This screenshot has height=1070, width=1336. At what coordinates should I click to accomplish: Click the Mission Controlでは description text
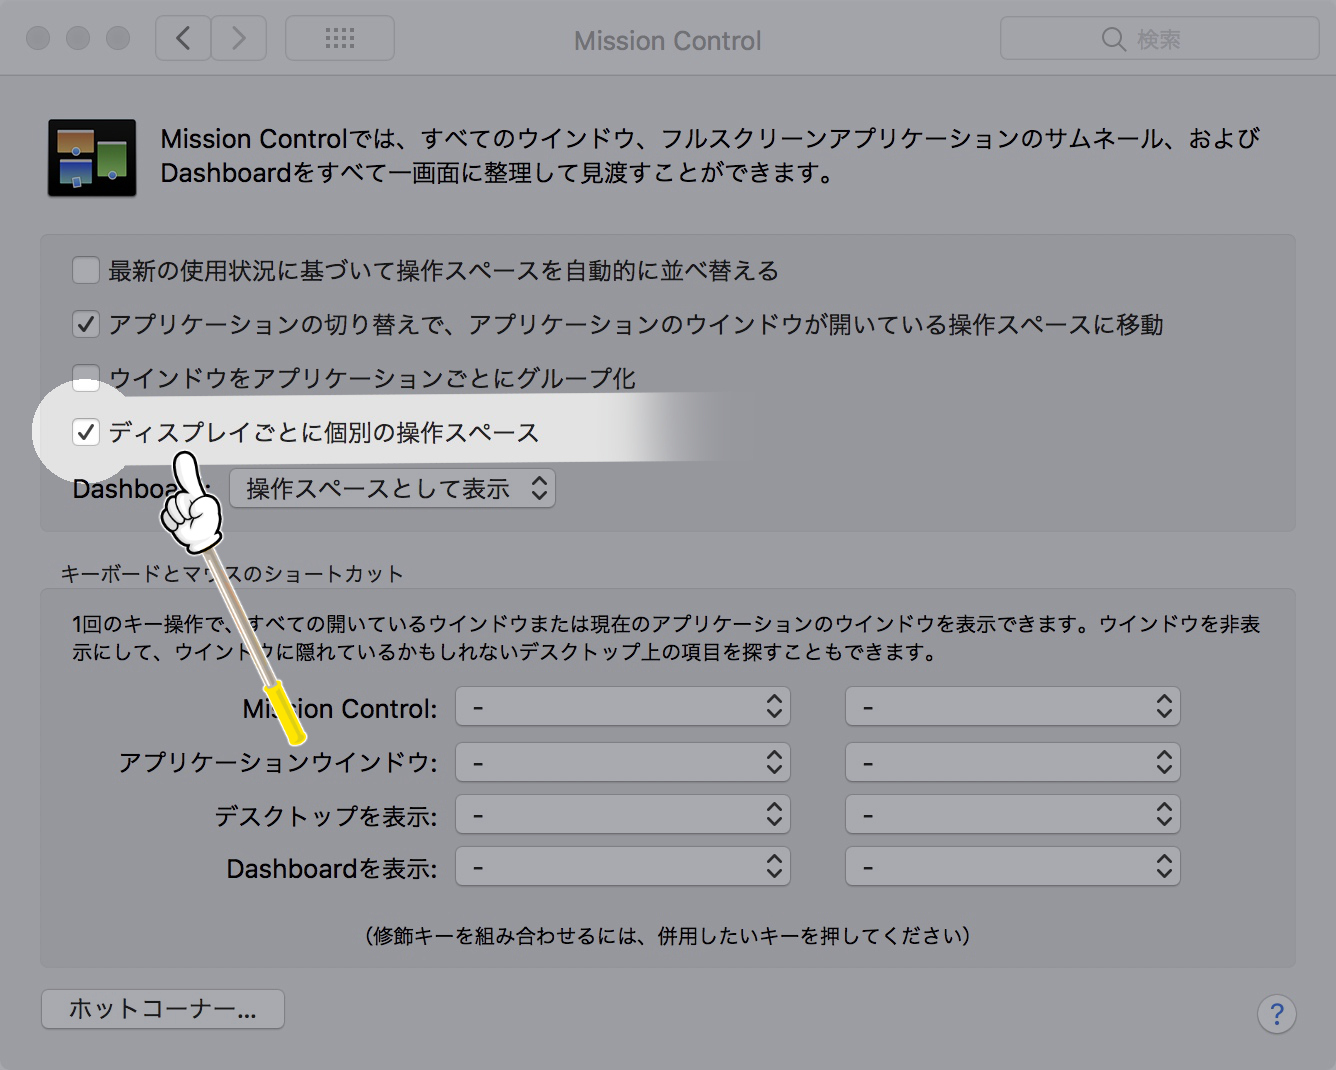click(710, 156)
